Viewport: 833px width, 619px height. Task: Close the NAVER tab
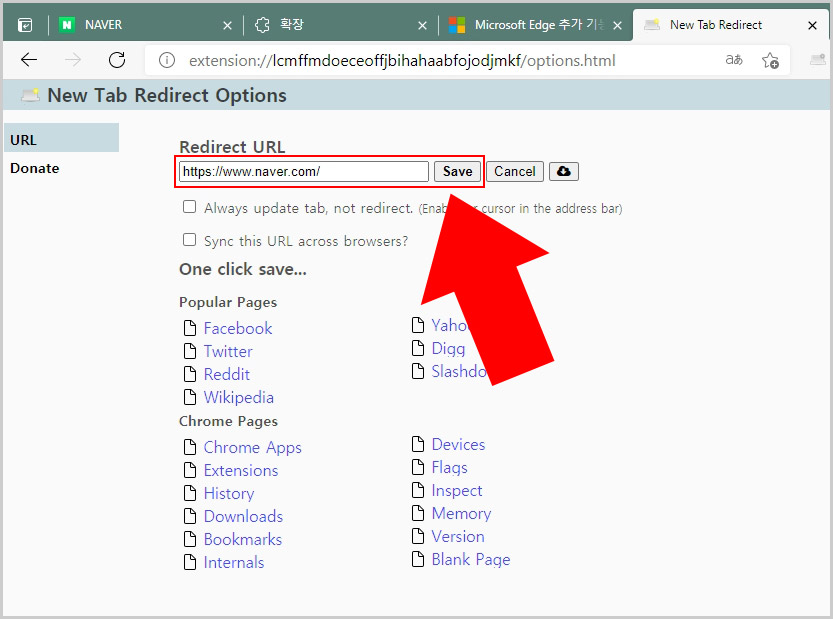coord(227,26)
